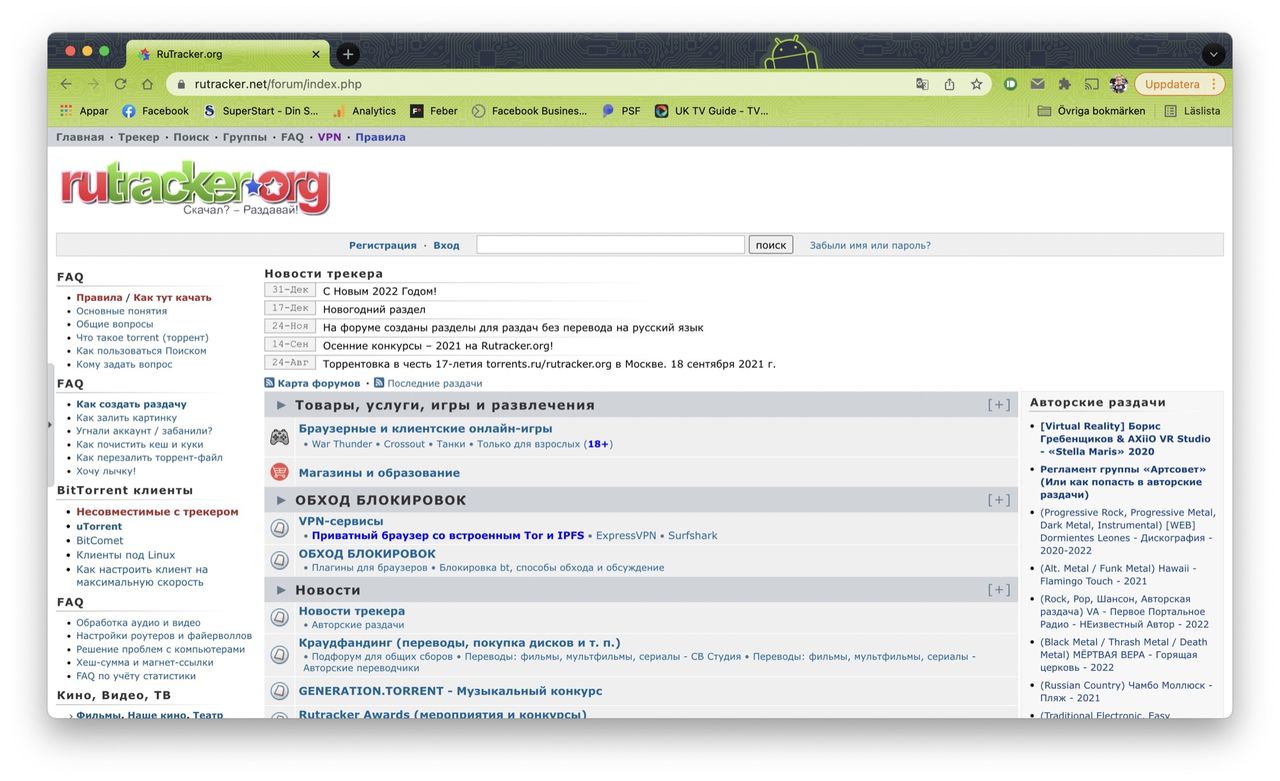Screen dimensions: 1280x781
Task: Click the gamepad icon beside online games forum
Action: 279,437
